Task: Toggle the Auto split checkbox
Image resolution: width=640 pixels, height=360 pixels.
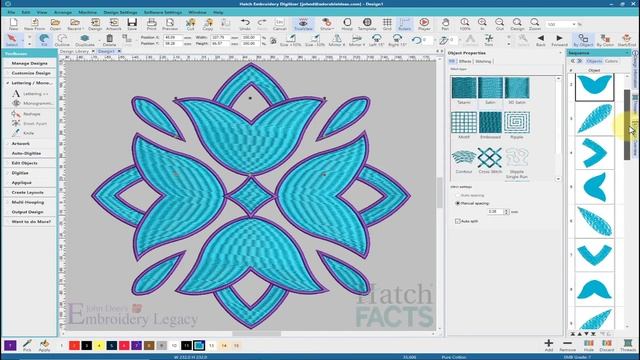Action: pyautogui.click(x=458, y=221)
